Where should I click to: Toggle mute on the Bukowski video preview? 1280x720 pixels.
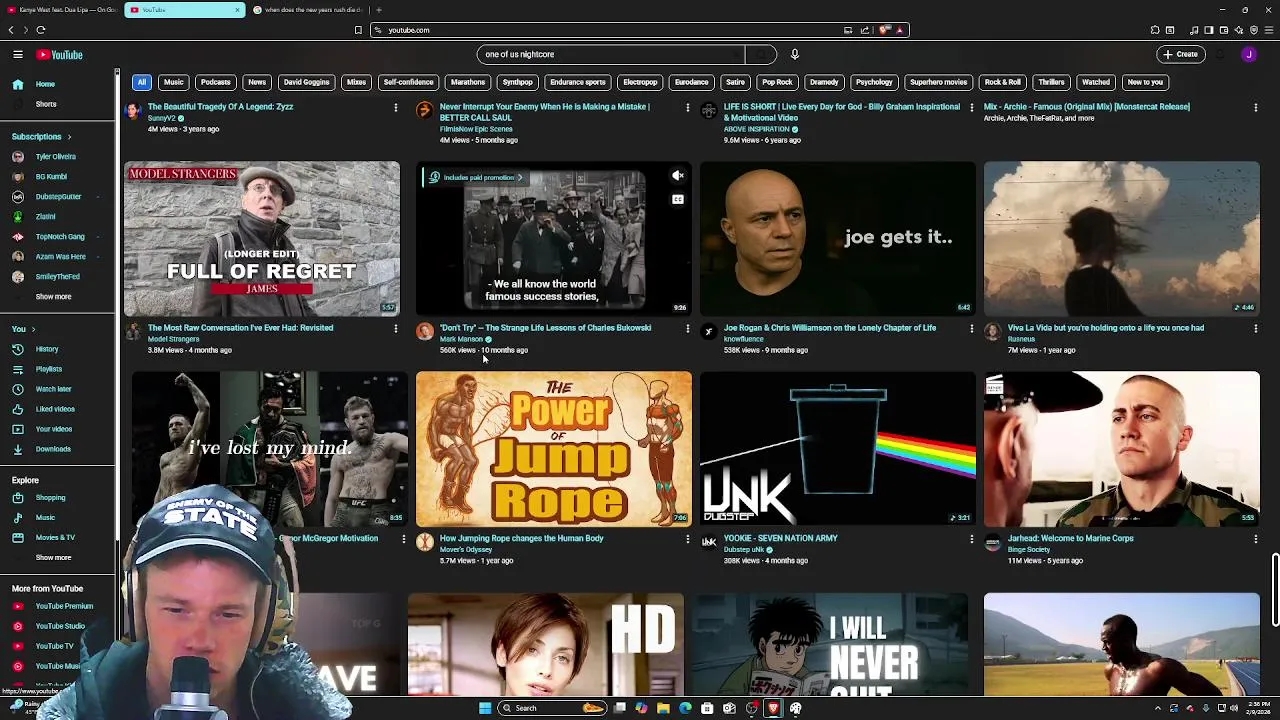678,176
